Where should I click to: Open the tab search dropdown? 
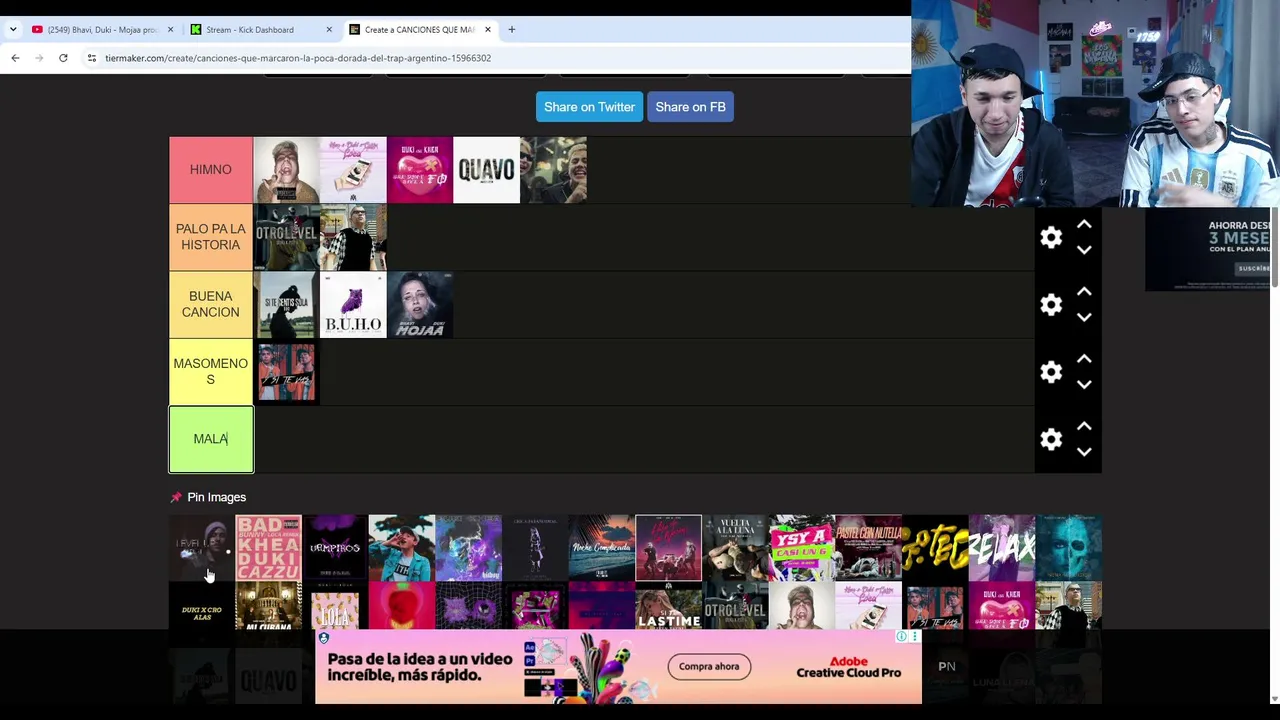12,29
